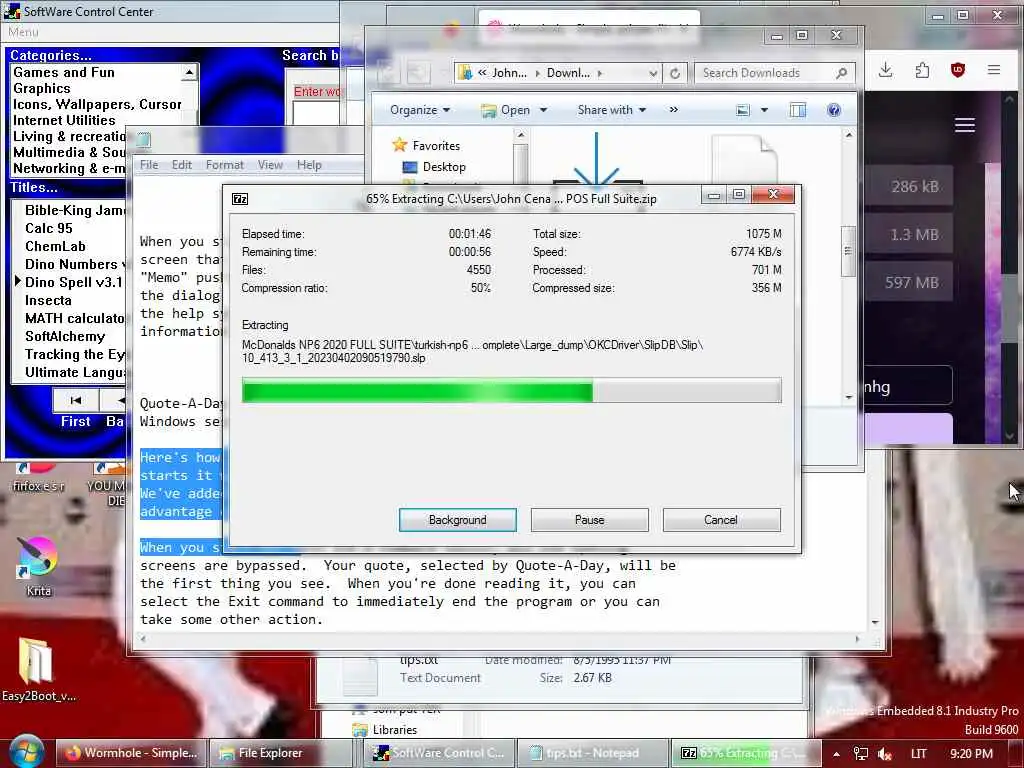
Task: Open Organize dropdown in Explorer
Action: click(420, 110)
